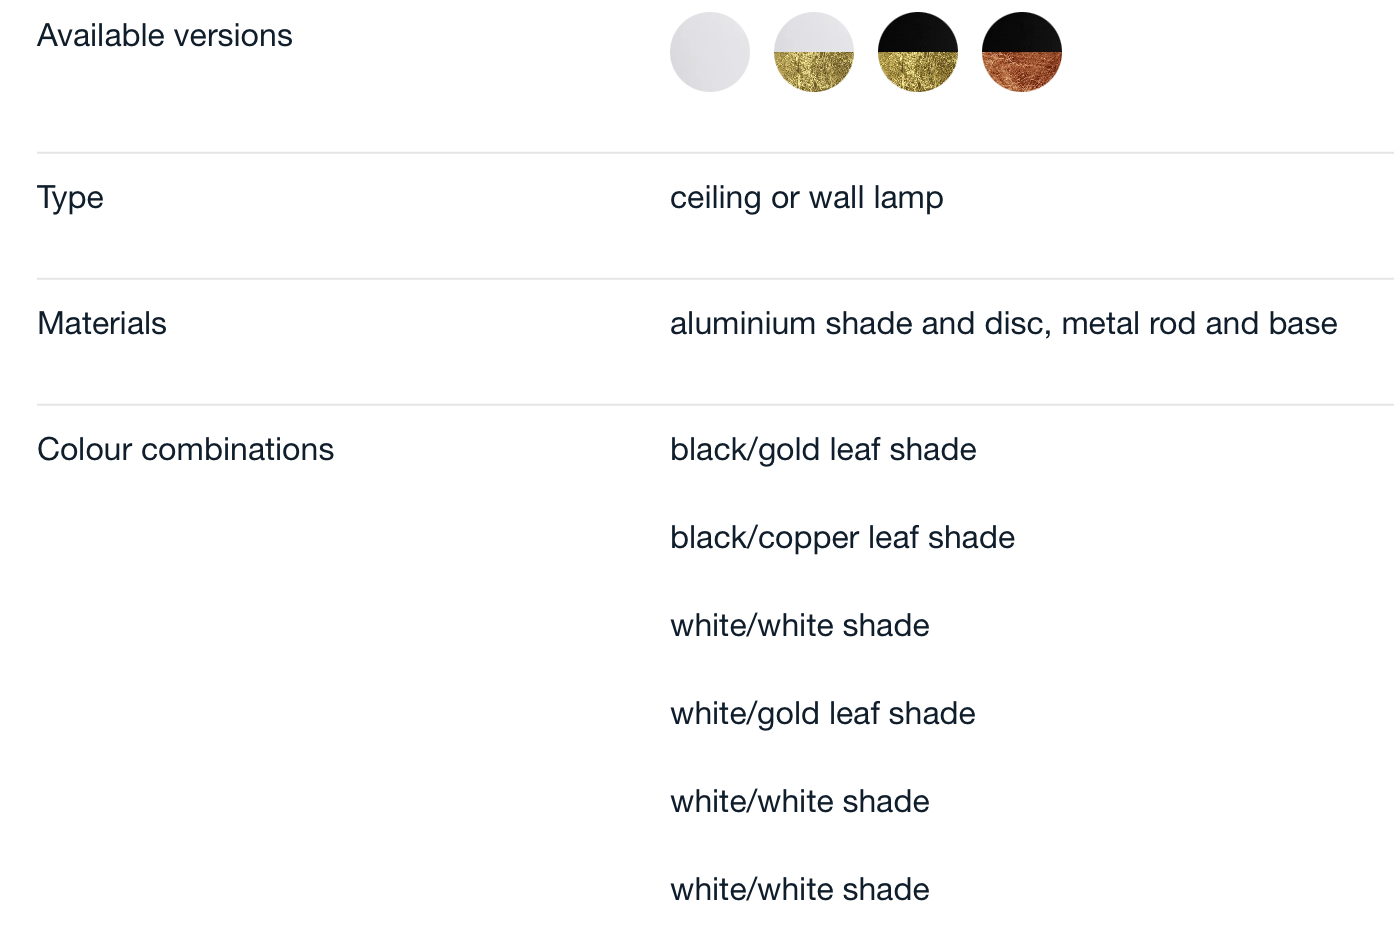1394x928 pixels.
Task: Click the copper half of the black/copper swatch
Action: click(1022, 71)
